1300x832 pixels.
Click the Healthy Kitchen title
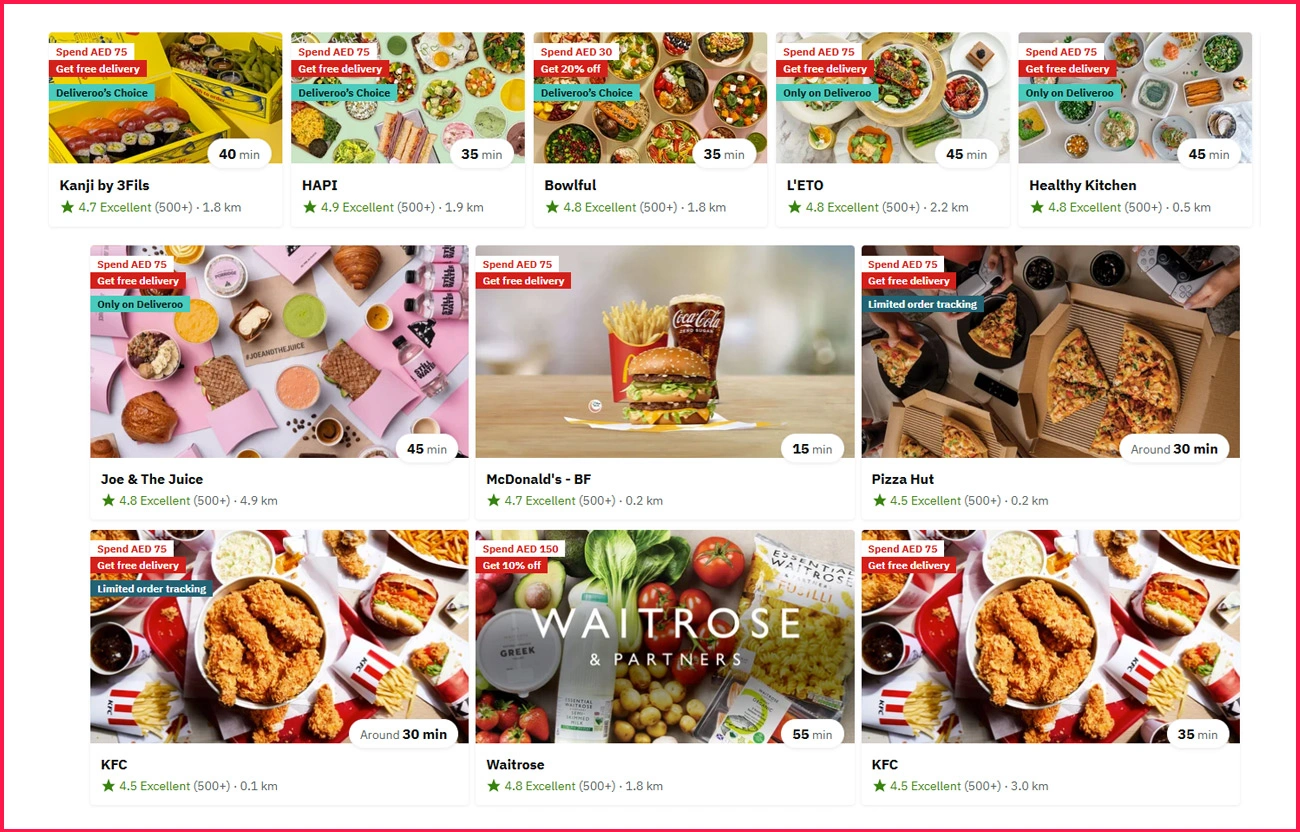(x=1082, y=185)
